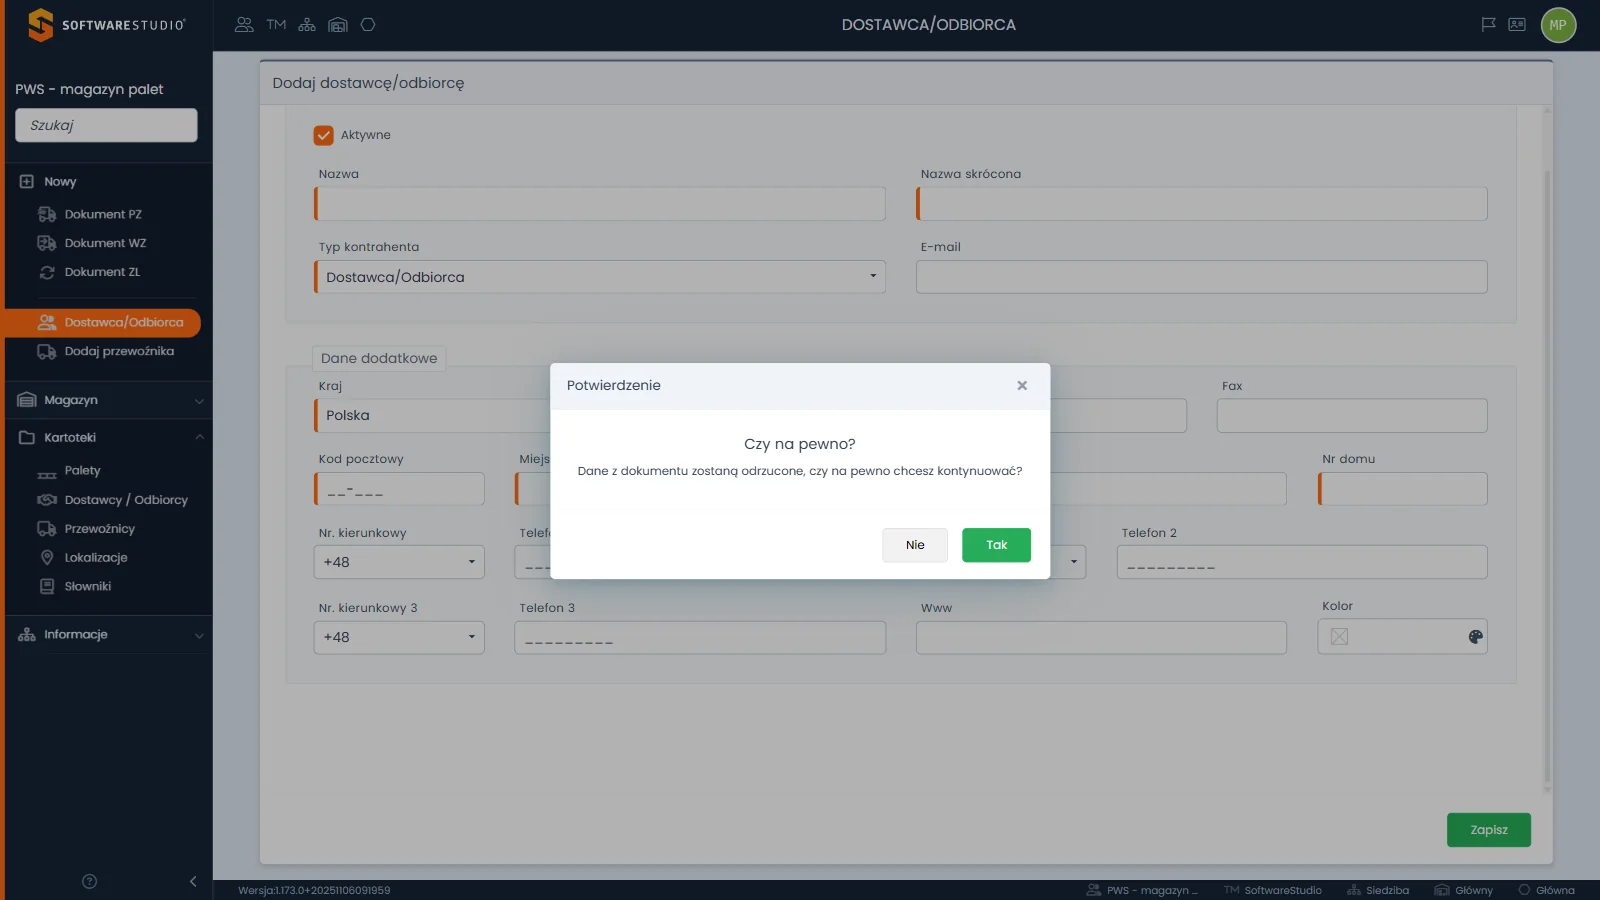Open Dokument PZ from sidebar
The width and height of the screenshot is (1600, 900).
pyautogui.click(x=102, y=214)
